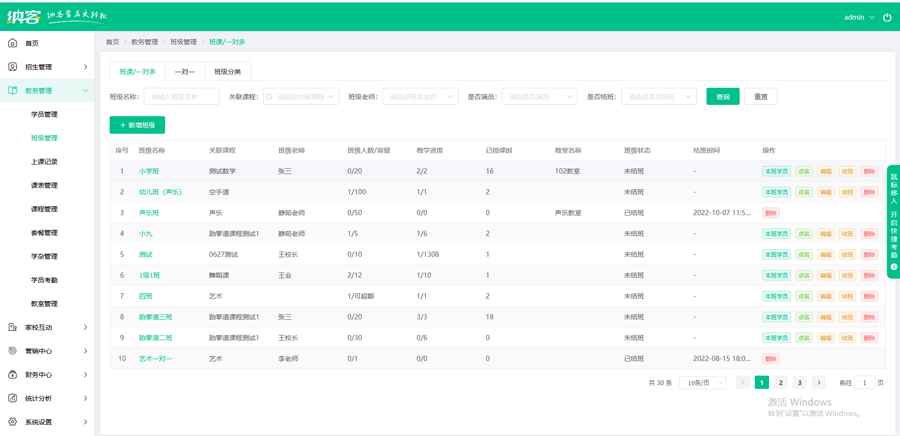Open 学员管理 in the sidebar submenu
900x436 pixels.
(44, 114)
